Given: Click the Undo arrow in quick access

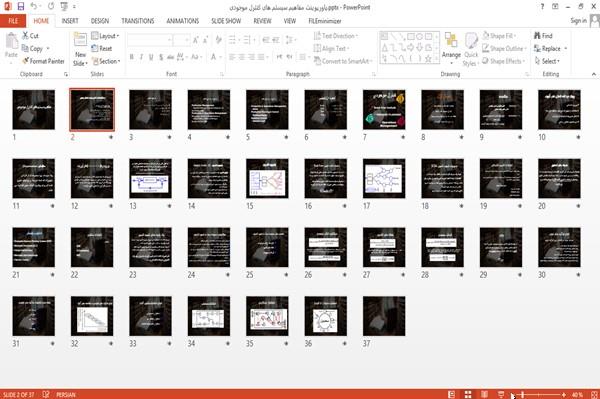Looking at the screenshot, I should (x=34, y=7).
